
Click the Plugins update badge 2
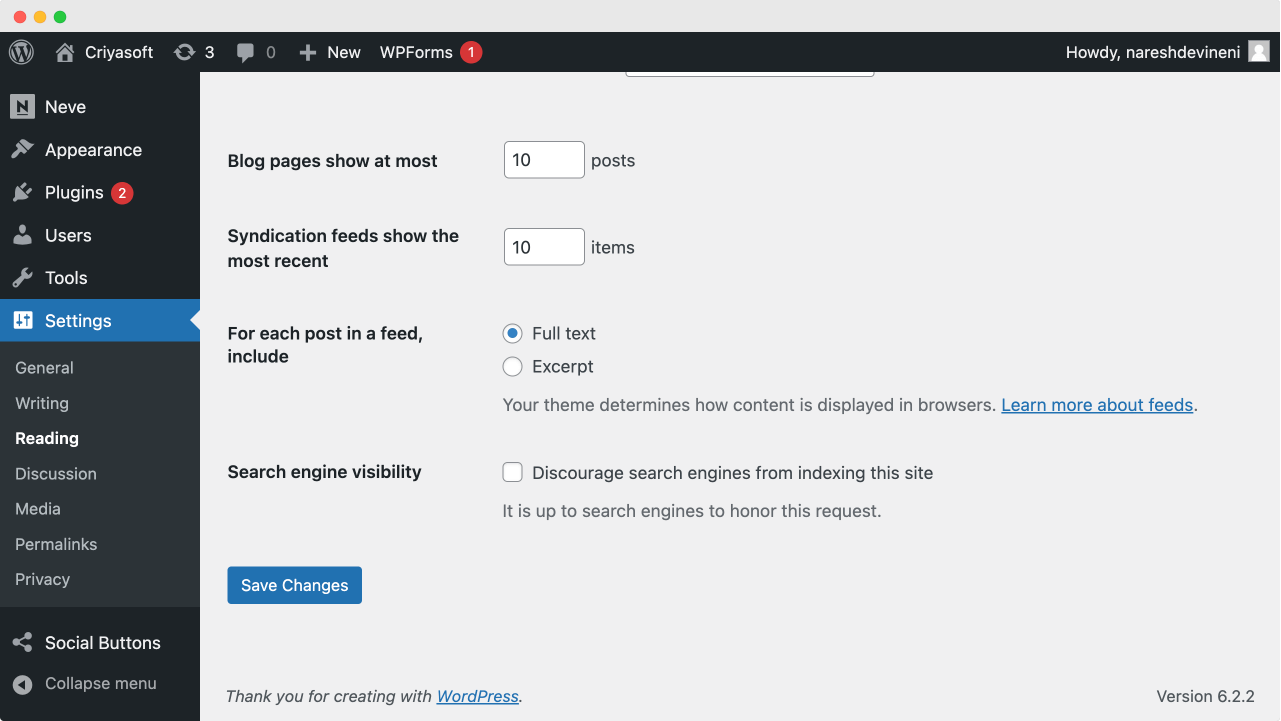tap(122, 193)
